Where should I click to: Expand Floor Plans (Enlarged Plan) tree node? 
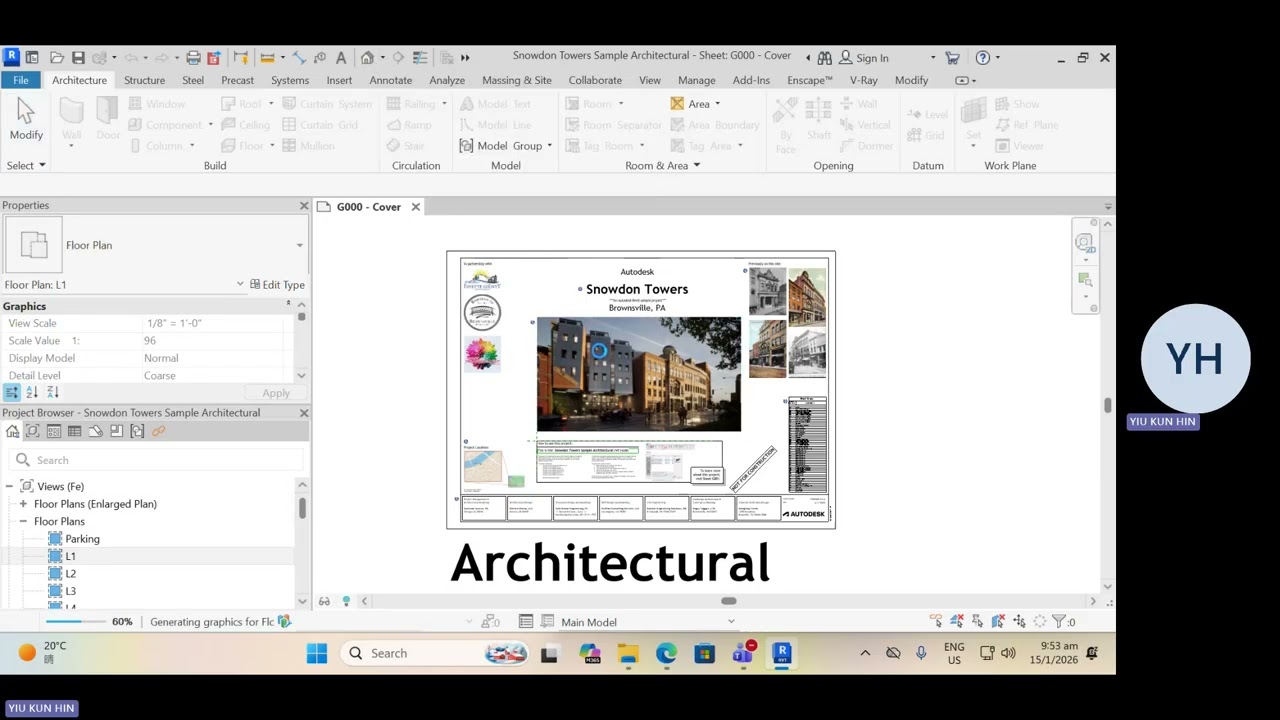(x=23, y=504)
